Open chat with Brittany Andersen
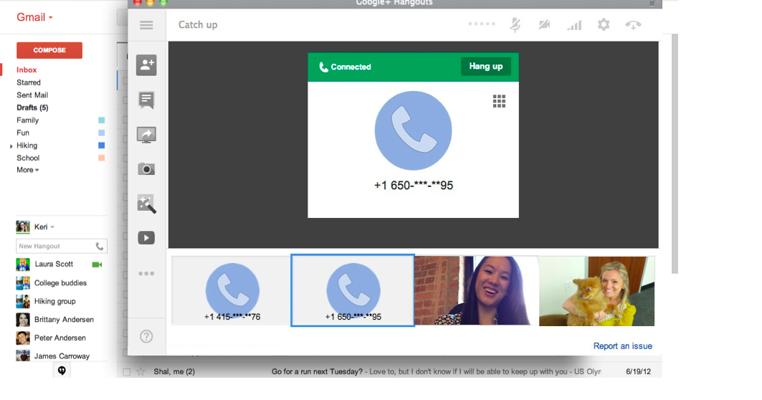Viewport: 762px width, 400px height. pos(64,320)
